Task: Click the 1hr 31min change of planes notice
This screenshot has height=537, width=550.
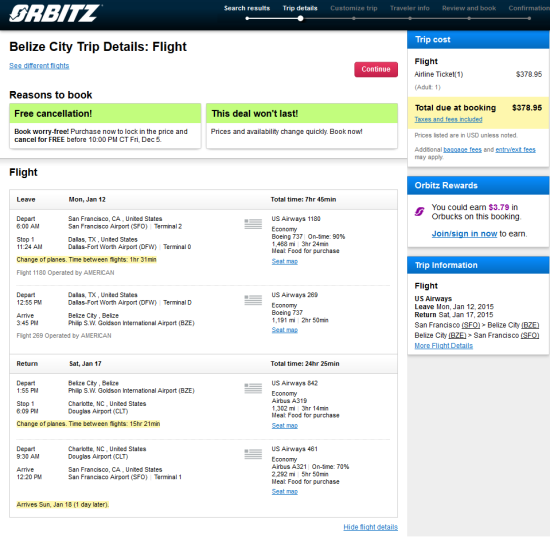Action: coord(86,260)
